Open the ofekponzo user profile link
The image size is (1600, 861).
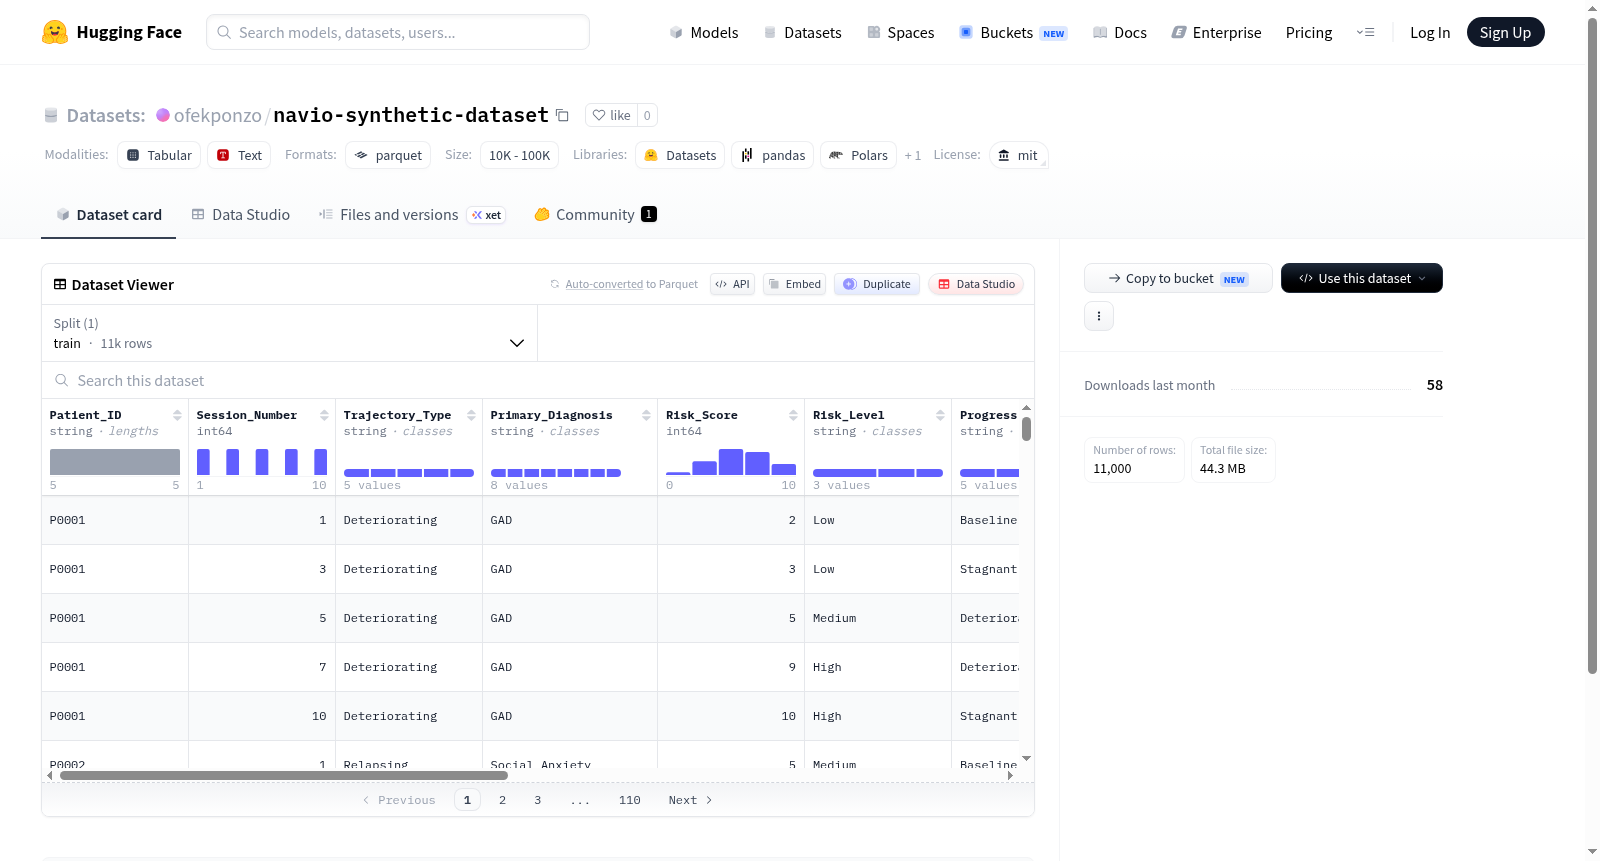[x=217, y=116]
